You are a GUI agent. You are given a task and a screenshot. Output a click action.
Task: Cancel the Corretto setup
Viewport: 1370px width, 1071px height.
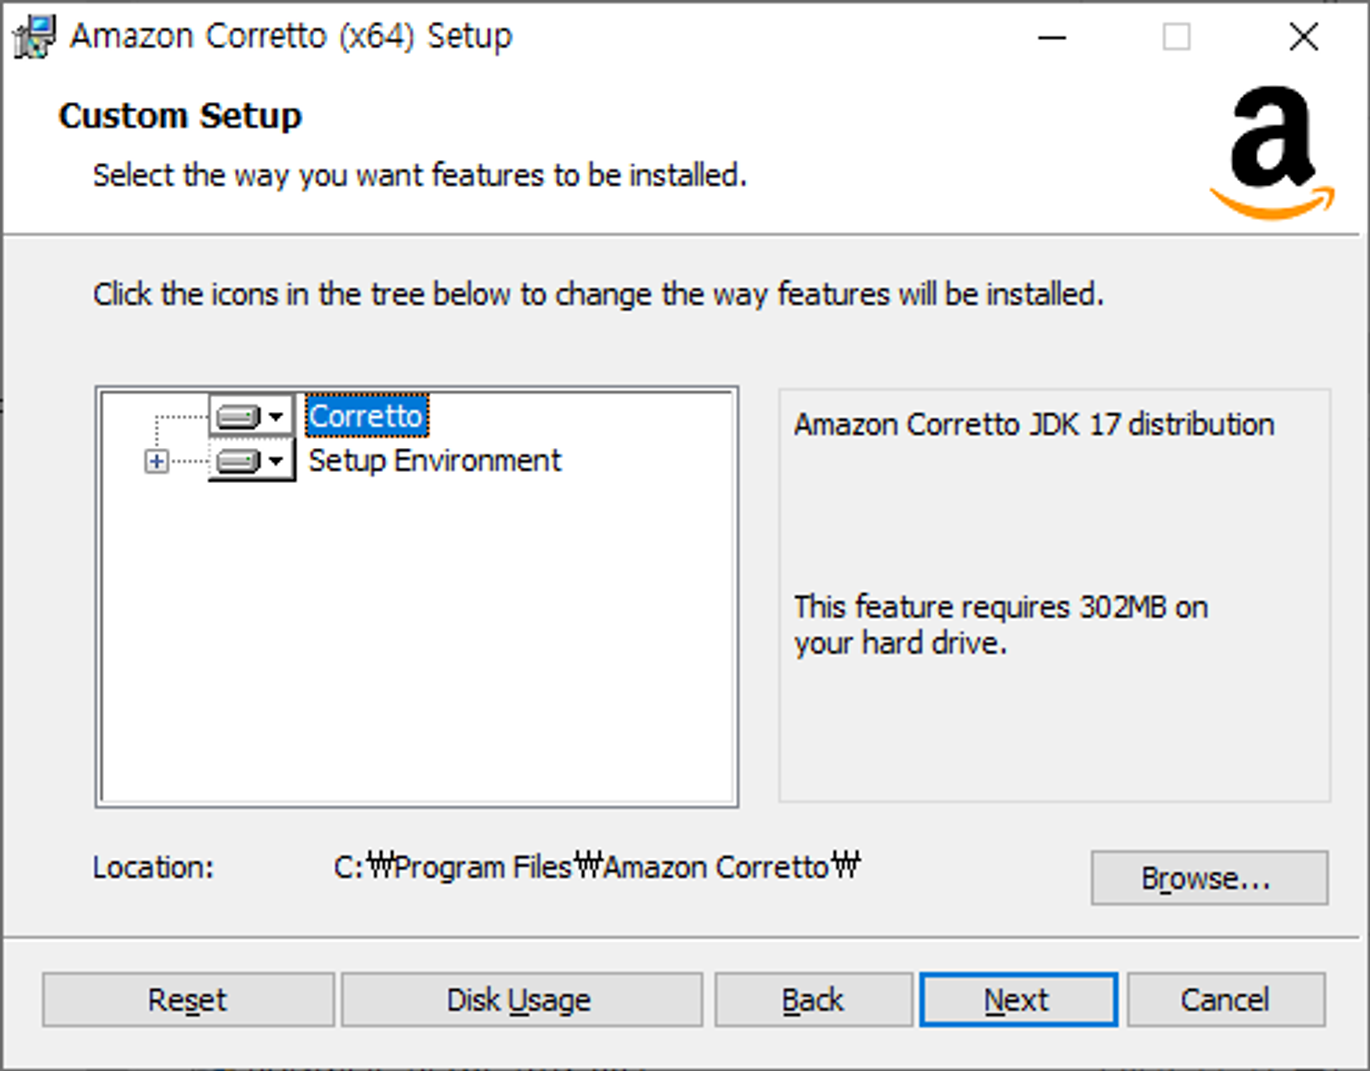pos(1226,999)
